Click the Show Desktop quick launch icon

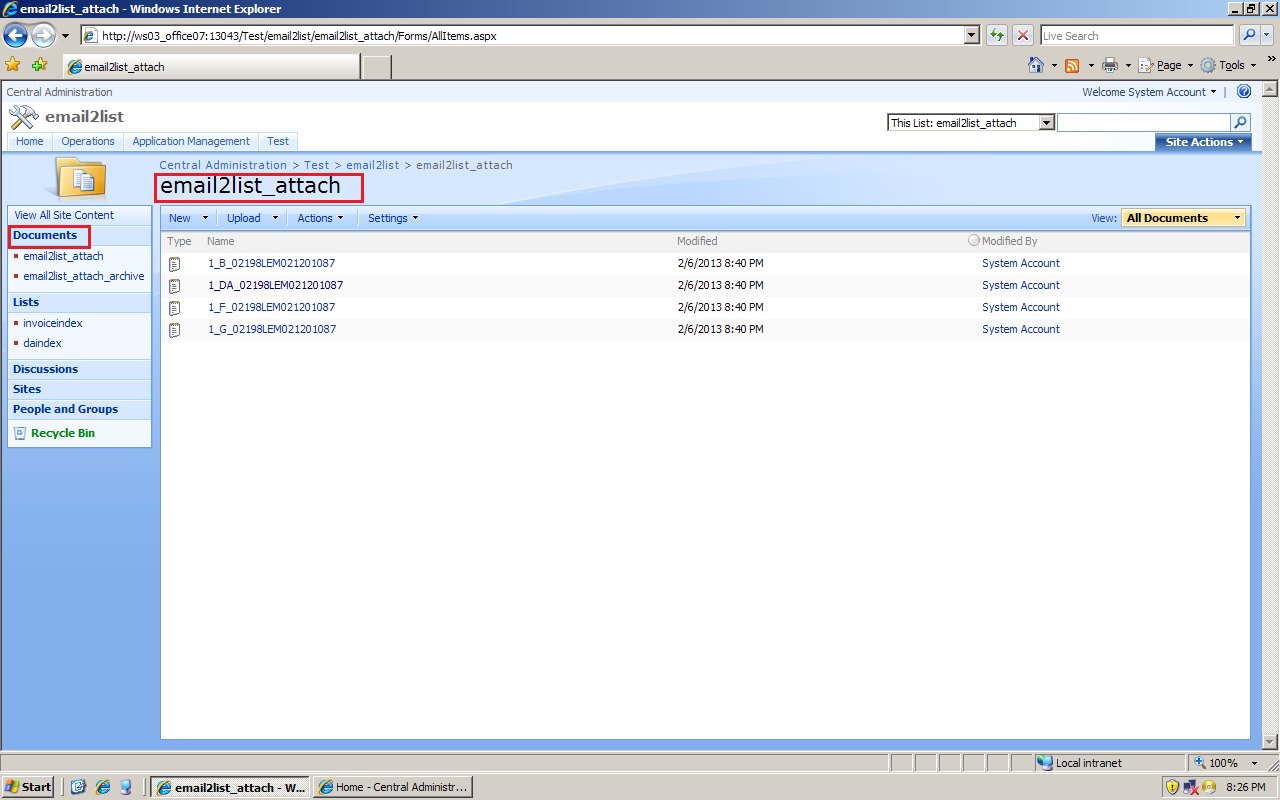(78, 787)
